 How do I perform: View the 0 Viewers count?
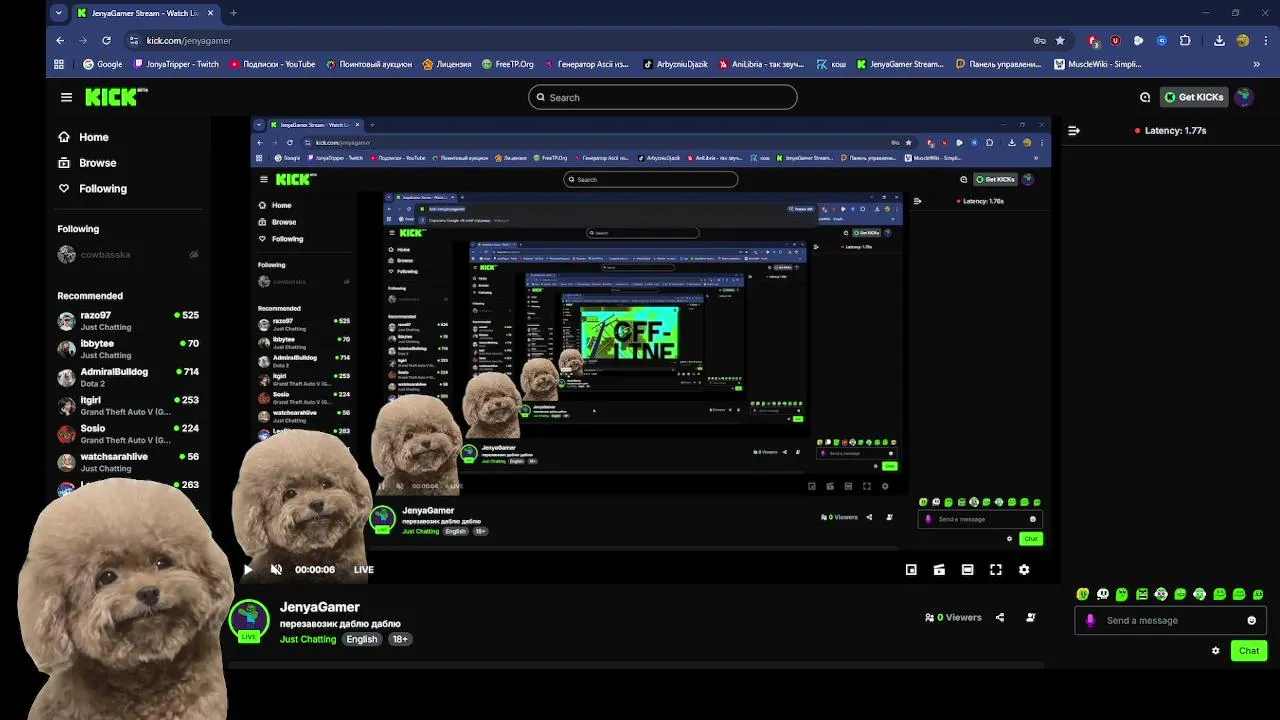[954, 617]
